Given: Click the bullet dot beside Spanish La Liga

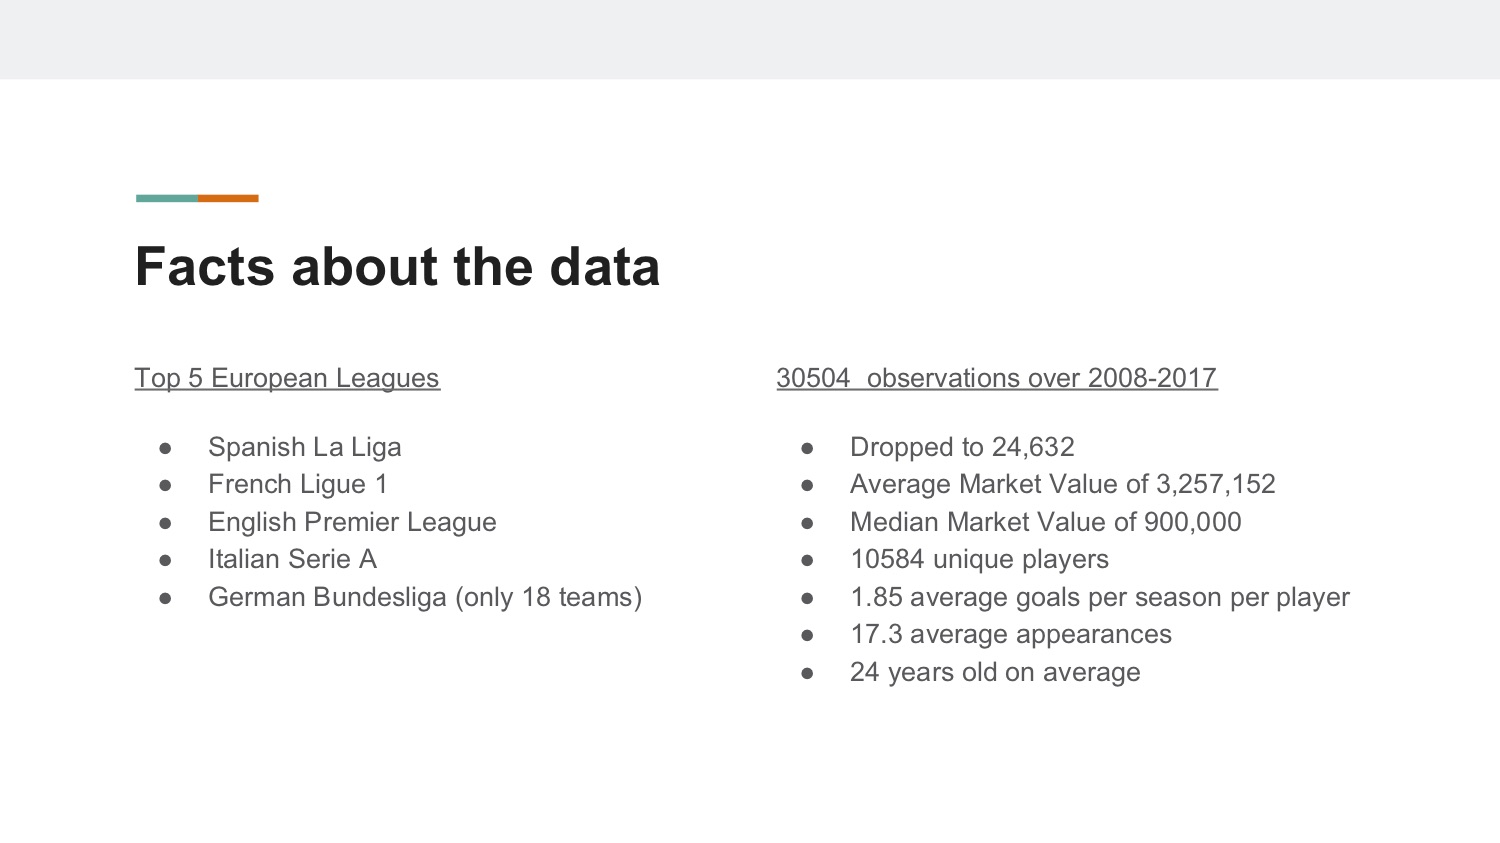Looking at the screenshot, I should coord(165,448).
